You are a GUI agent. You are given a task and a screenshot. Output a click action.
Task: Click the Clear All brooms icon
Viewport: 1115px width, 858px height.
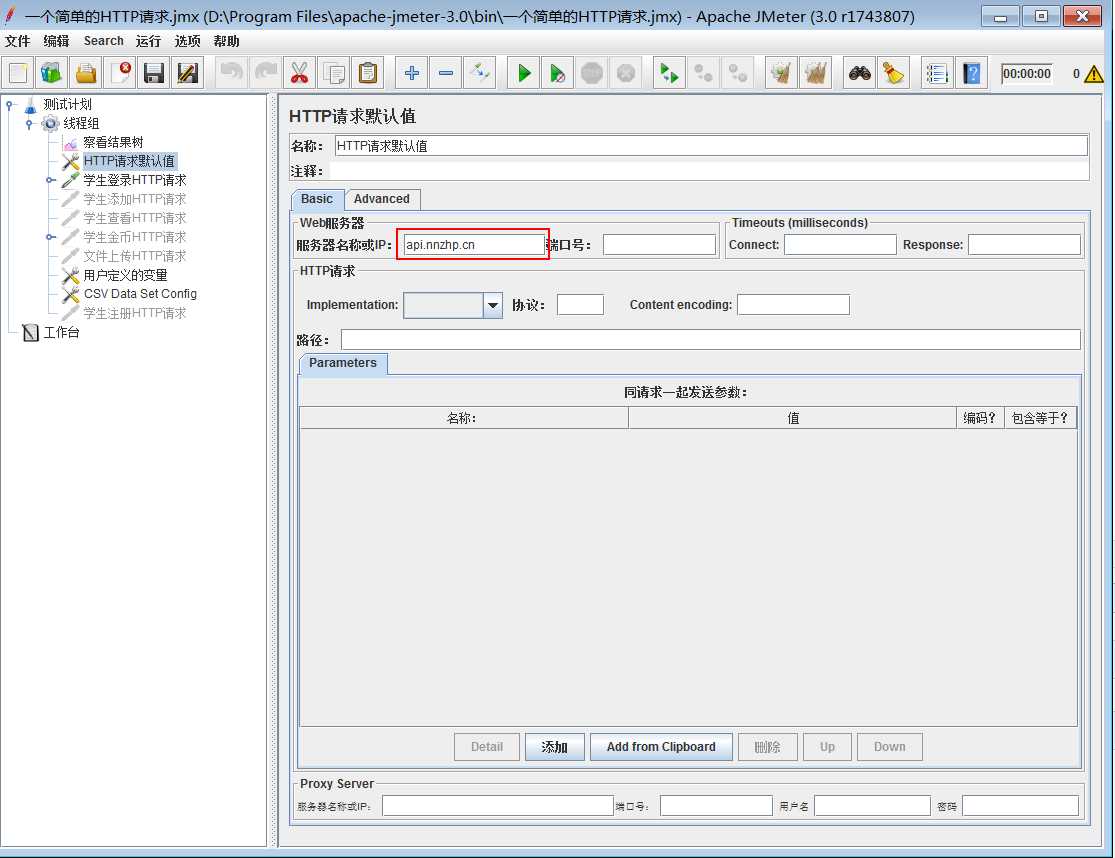[x=816, y=73]
